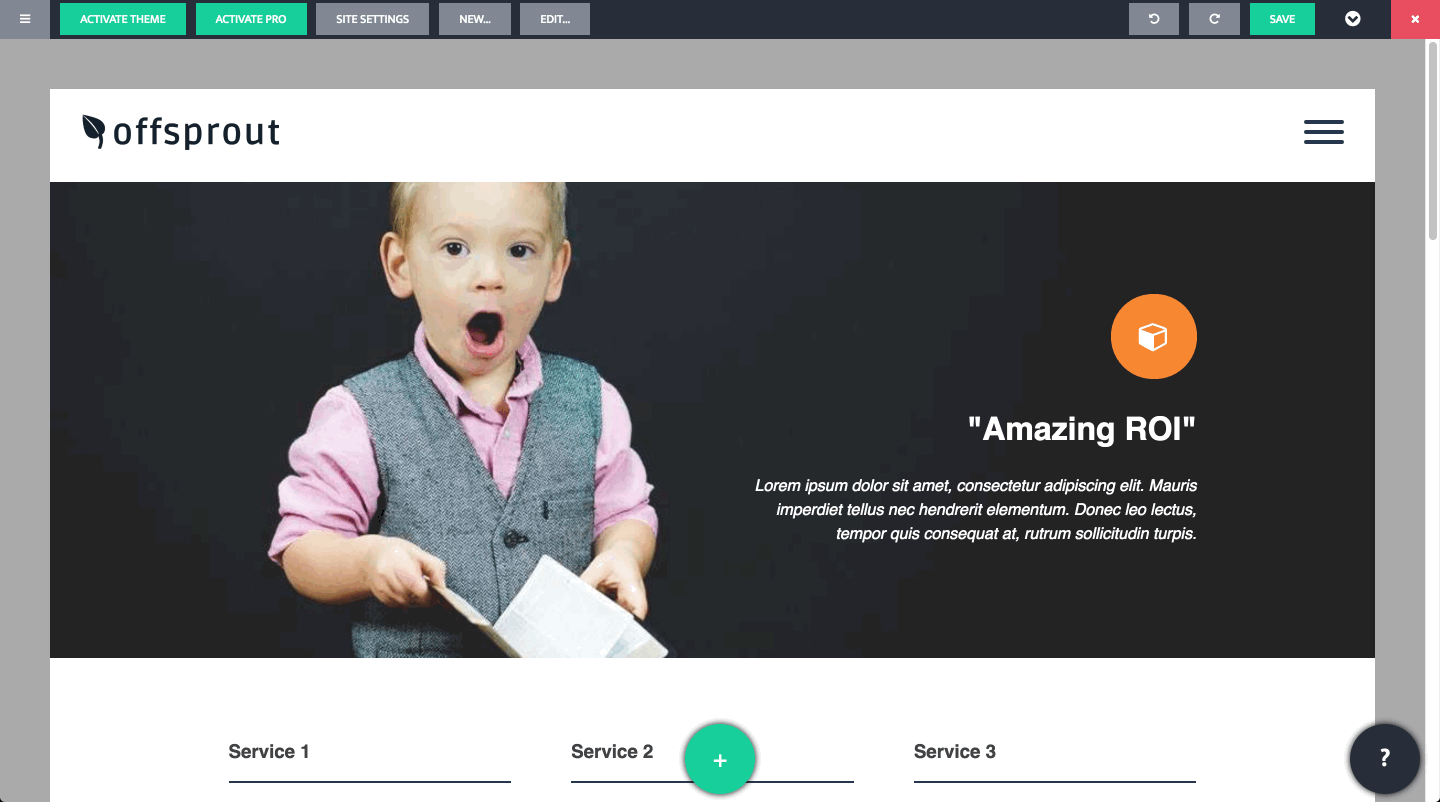Click the green plus add button
This screenshot has width=1440, height=802.
(720, 760)
